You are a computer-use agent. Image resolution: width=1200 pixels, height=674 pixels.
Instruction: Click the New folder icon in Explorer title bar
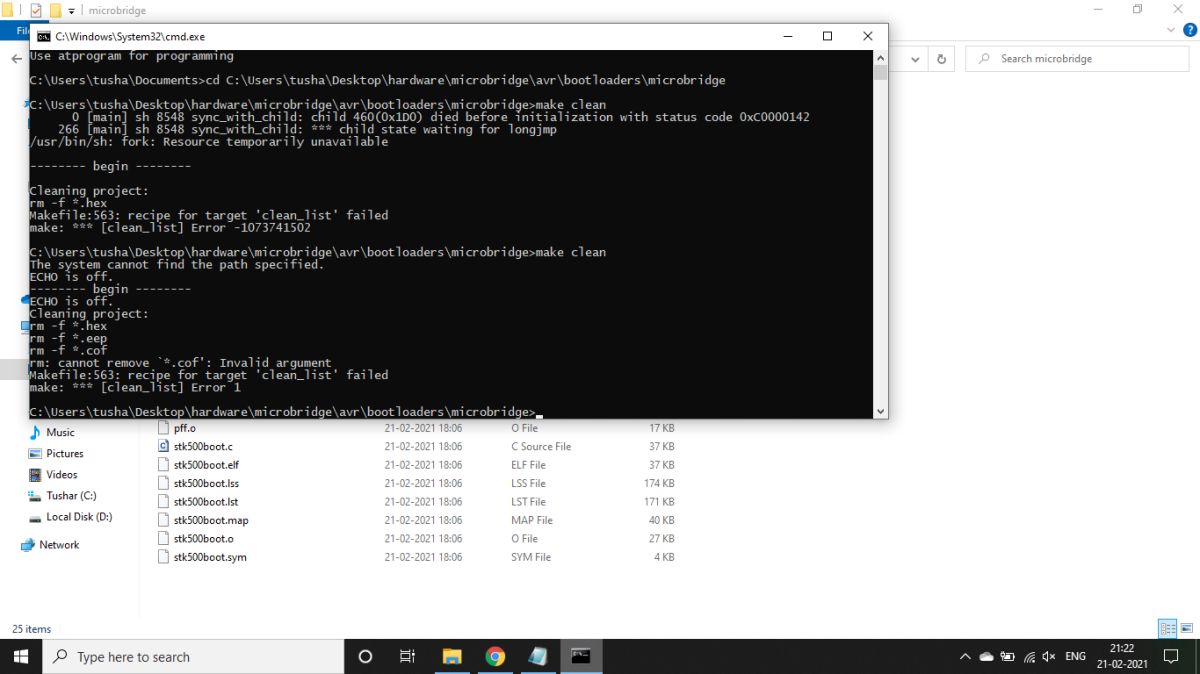(55, 10)
